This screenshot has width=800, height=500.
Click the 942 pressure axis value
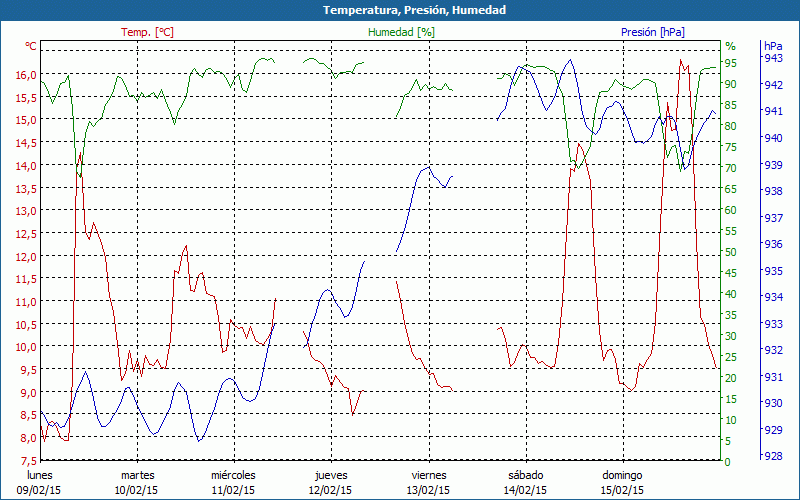tap(773, 84)
